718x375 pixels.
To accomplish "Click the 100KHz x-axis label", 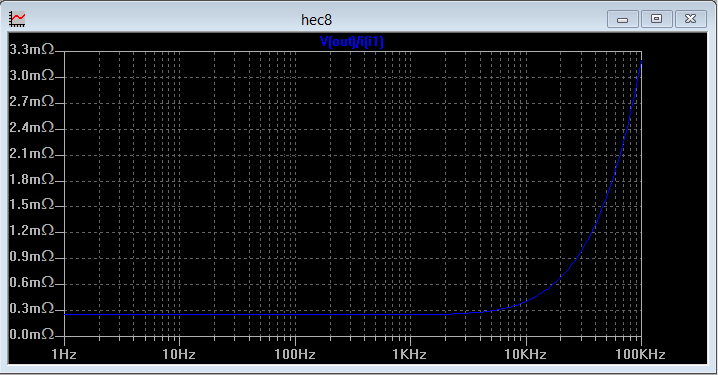I will point(640,354).
